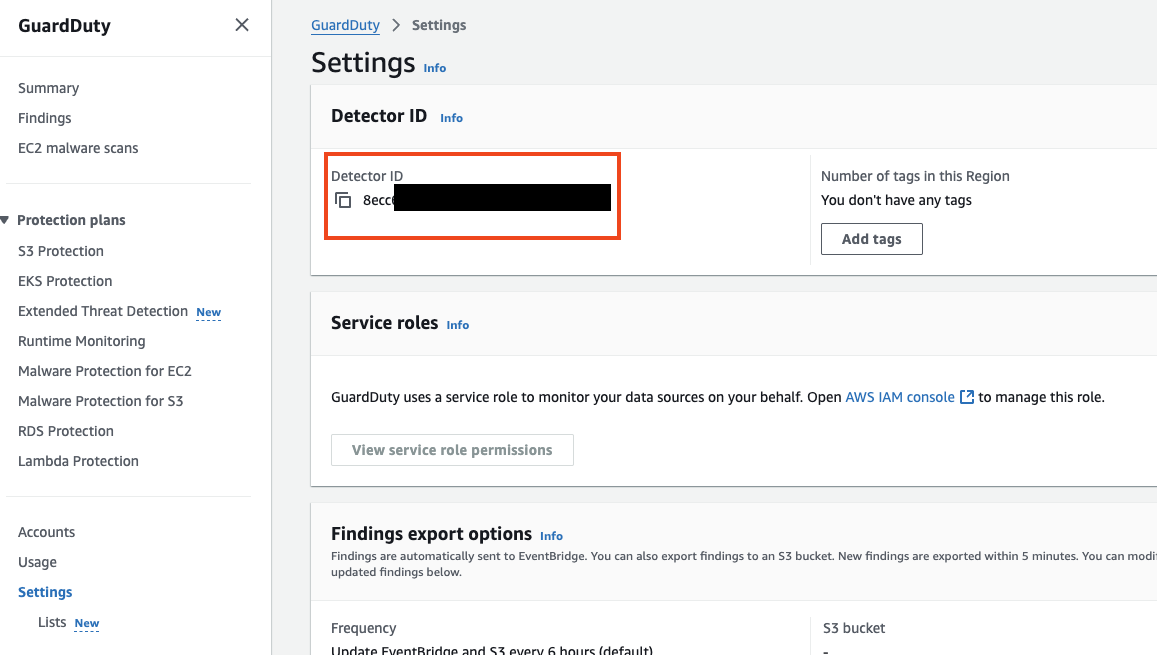Screen dimensions: 1157x655
Task: Click View service role permissions button
Action: click(x=452, y=450)
